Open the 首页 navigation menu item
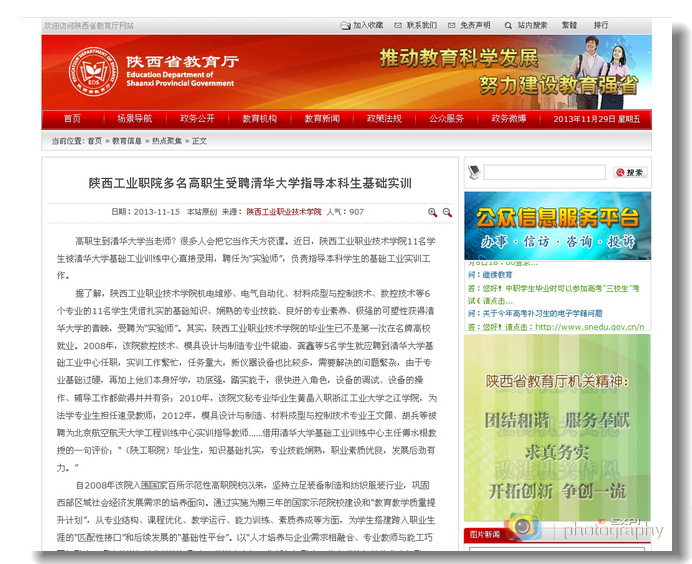Image resolution: width=692 pixels, height=564 pixels. click(72, 119)
